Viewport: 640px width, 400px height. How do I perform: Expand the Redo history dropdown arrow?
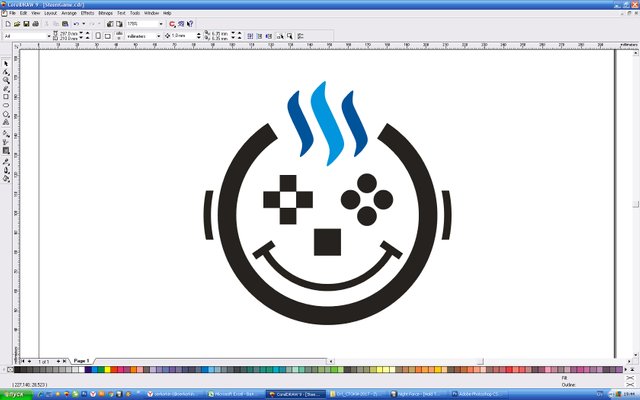click(99, 24)
